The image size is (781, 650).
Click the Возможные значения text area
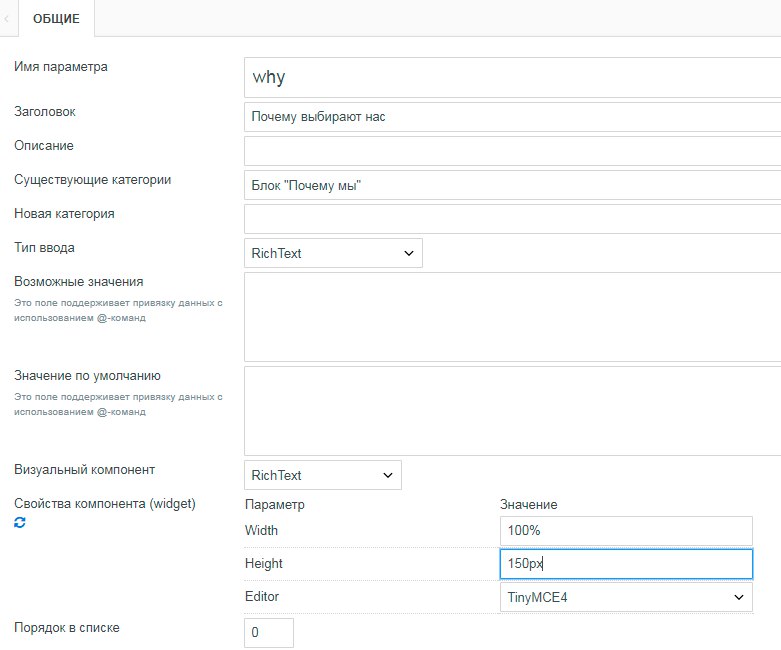[513, 317]
